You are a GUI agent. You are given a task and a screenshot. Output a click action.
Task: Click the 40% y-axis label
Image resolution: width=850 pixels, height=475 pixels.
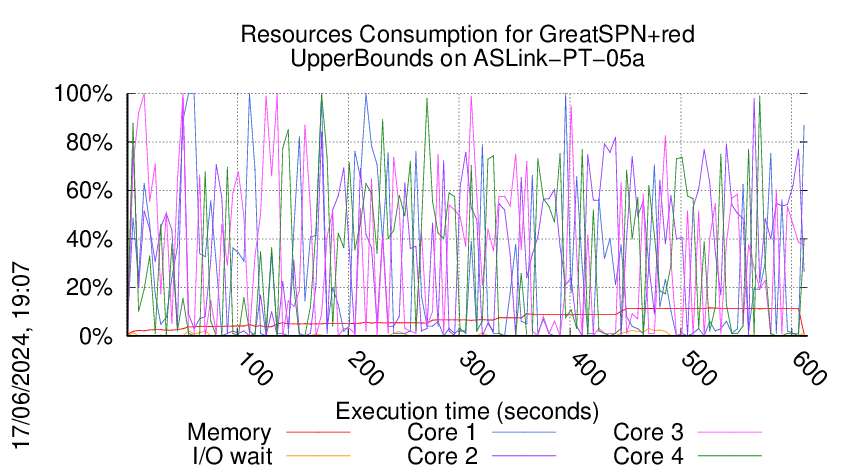89,239
